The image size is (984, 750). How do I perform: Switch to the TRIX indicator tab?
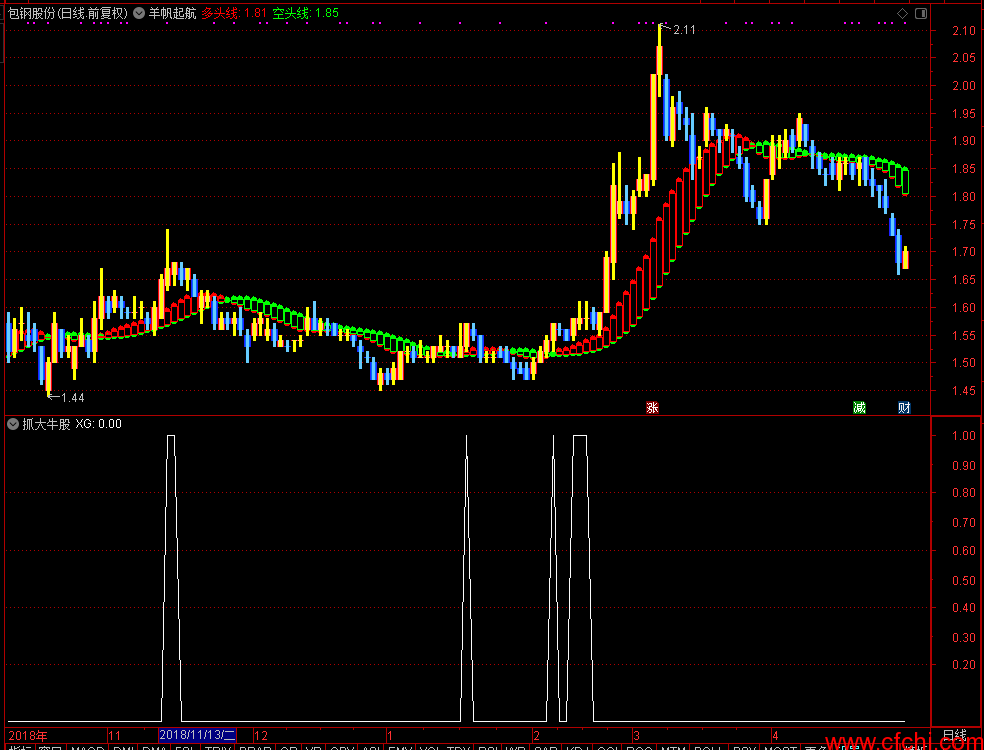tap(218, 747)
